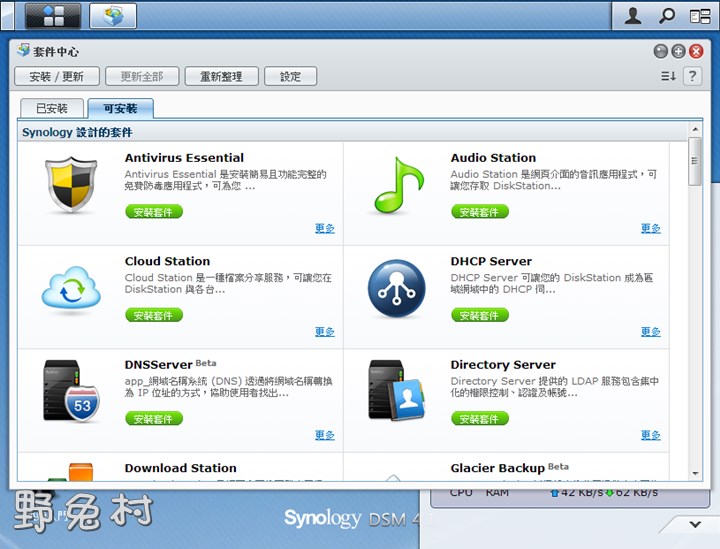
Task: Click the Download Station icon
Action: 71,471
